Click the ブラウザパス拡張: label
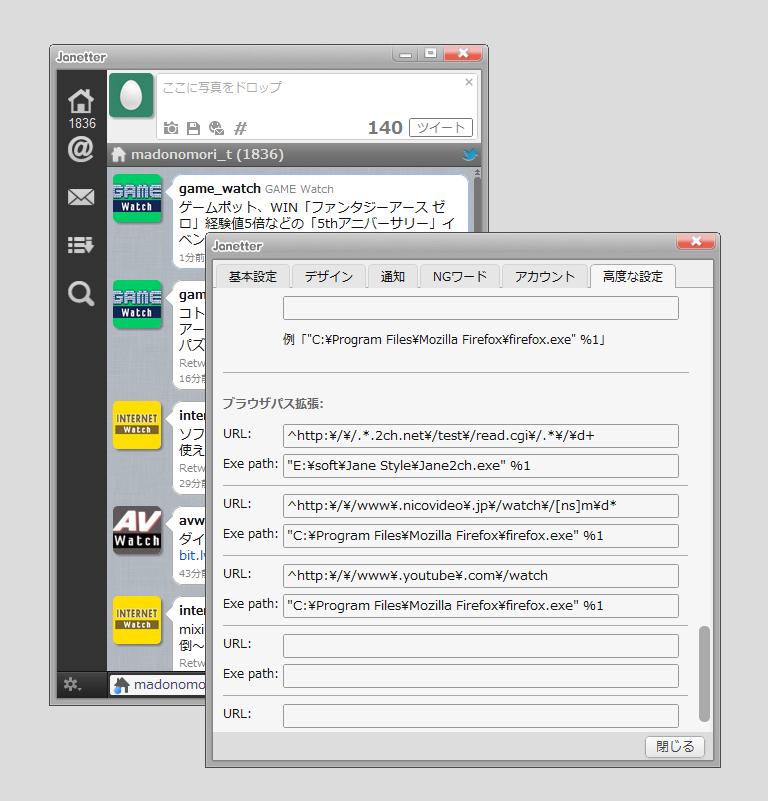Screen dimensions: 768x801 [x=273, y=404]
